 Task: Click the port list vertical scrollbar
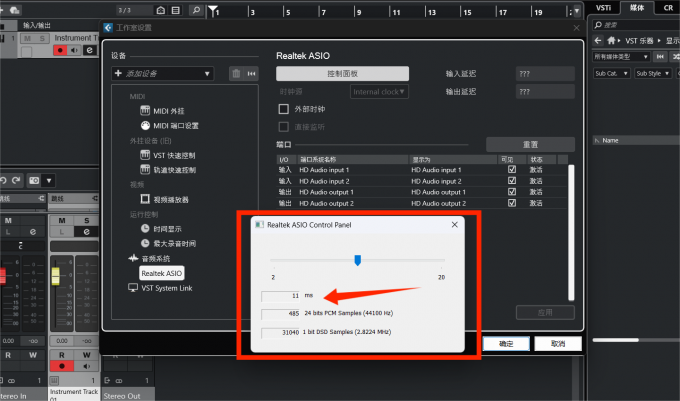pyautogui.click(x=571, y=232)
